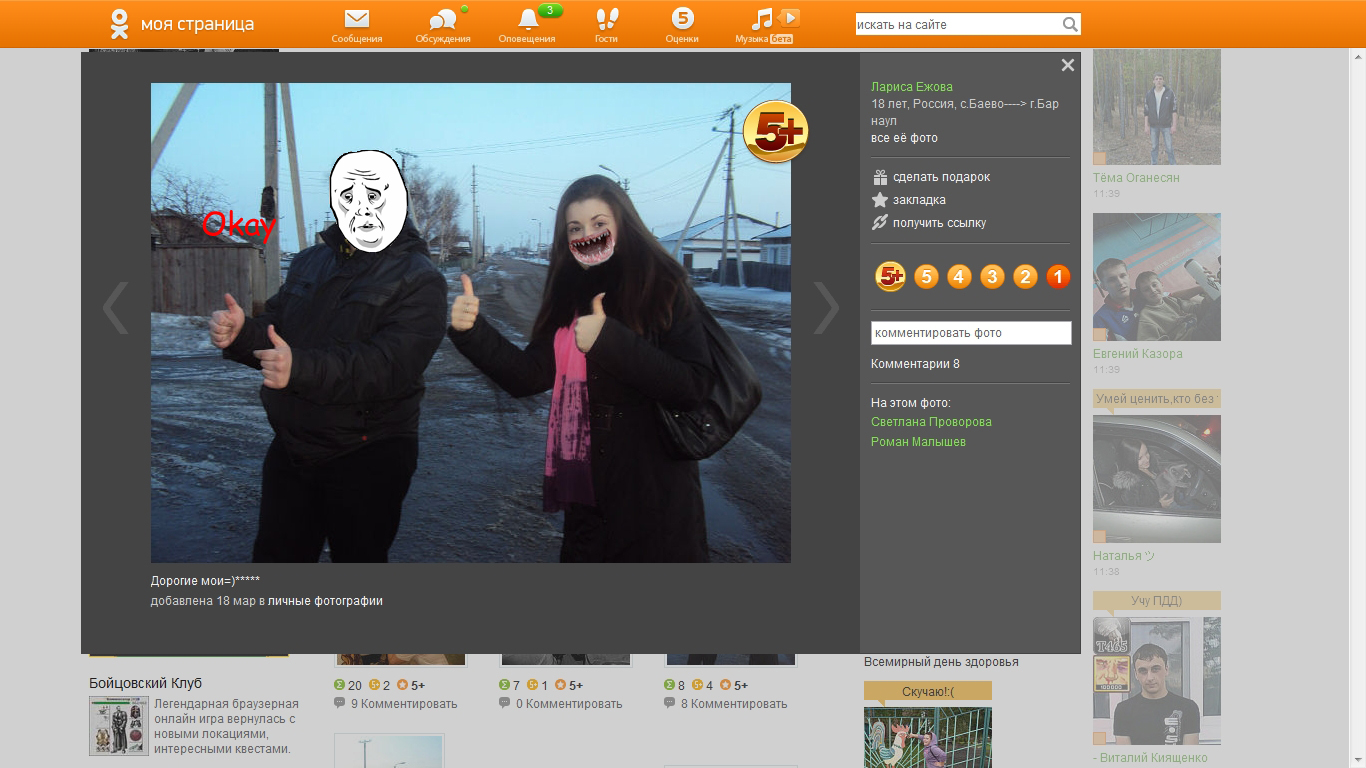Click Виталий Киященко name link
Screen dimensions: 1366x768
pyautogui.click(x=1150, y=758)
